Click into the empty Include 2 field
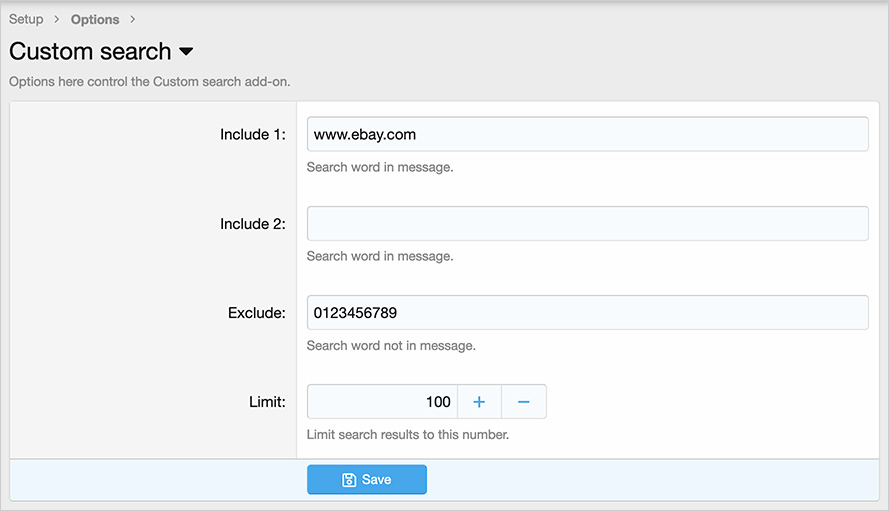 click(587, 224)
